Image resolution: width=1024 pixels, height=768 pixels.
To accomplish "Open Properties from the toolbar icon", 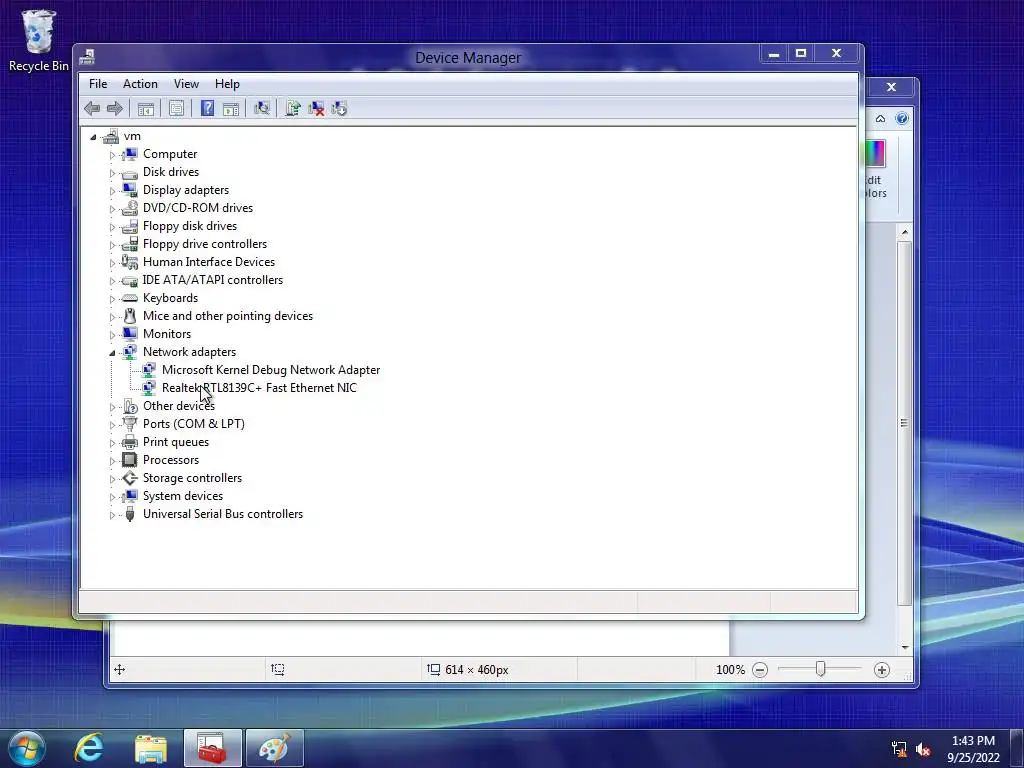I will point(176,108).
